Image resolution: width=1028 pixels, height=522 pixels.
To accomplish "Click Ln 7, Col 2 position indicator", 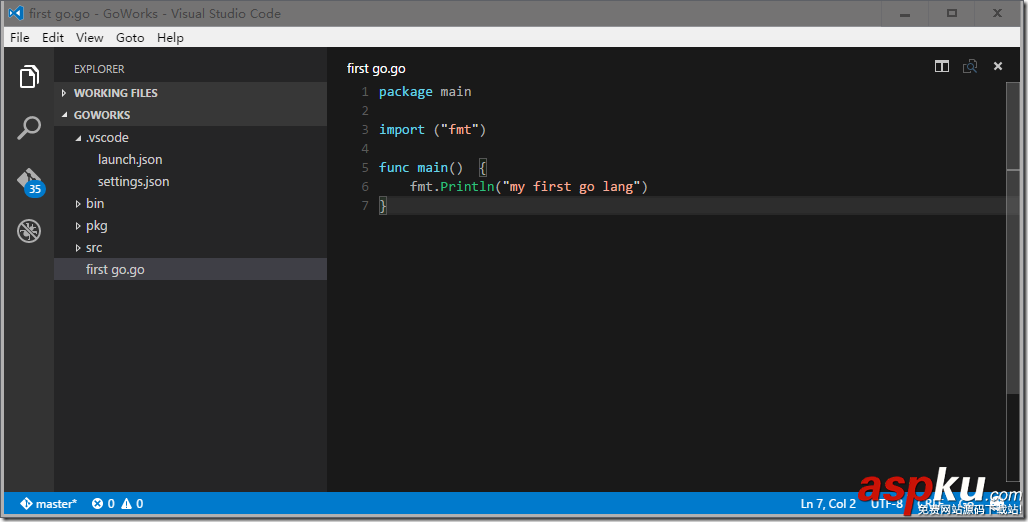I will (x=828, y=504).
